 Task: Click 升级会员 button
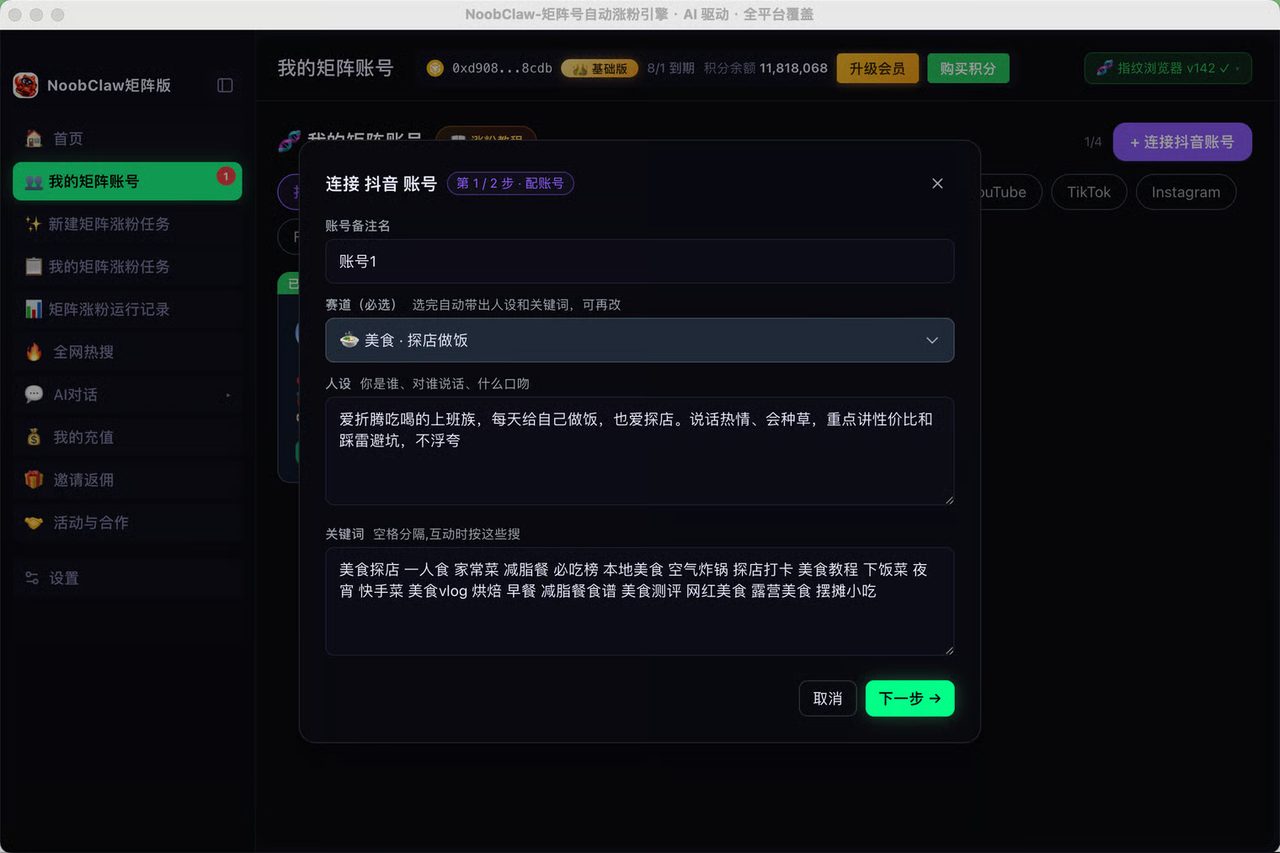tap(877, 68)
